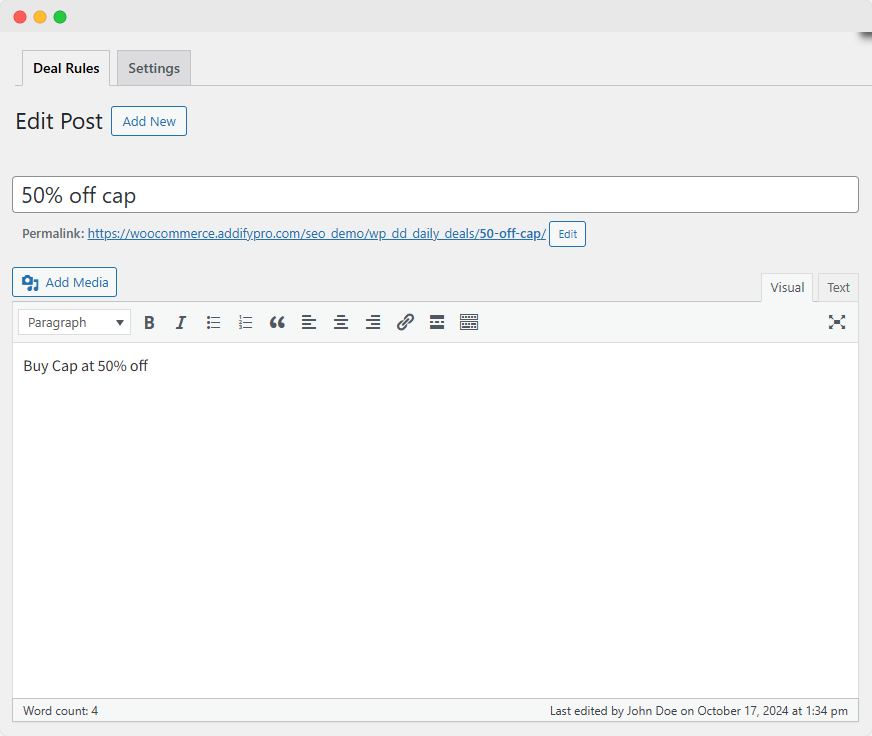Click the post title input field
Viewport: 872px width, 736px height.
click(435, 195)
